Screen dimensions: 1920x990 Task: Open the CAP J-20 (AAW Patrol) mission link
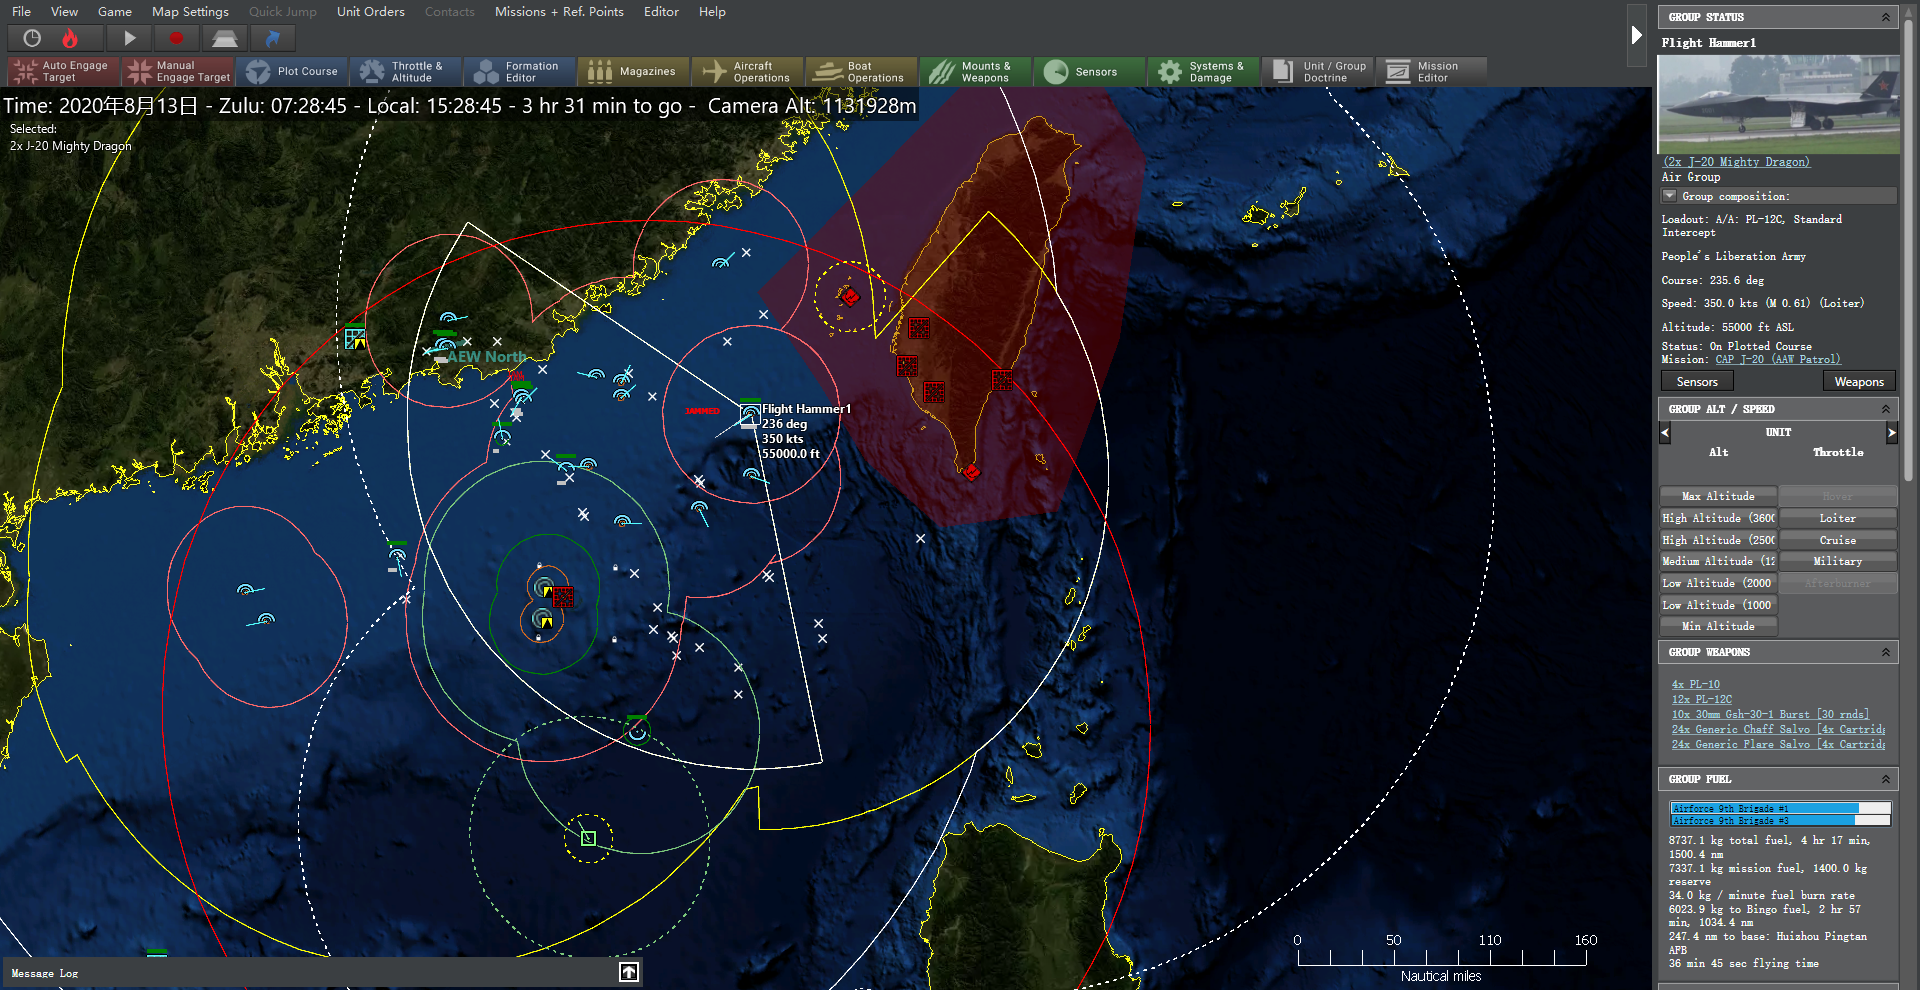[x=1777, y=360]
